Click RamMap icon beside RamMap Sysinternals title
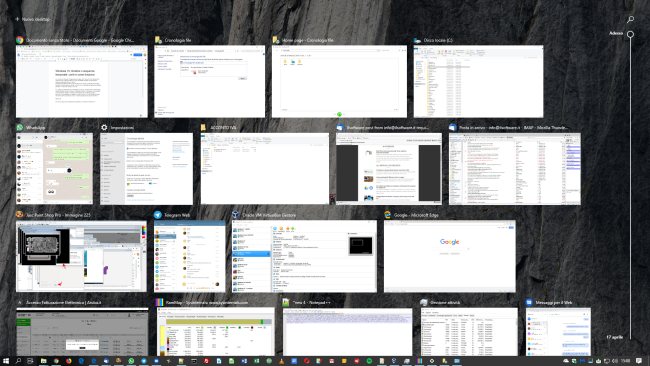The width and height of the screenshot is (650, 366). pyautogui.click(x=160, y=303)
